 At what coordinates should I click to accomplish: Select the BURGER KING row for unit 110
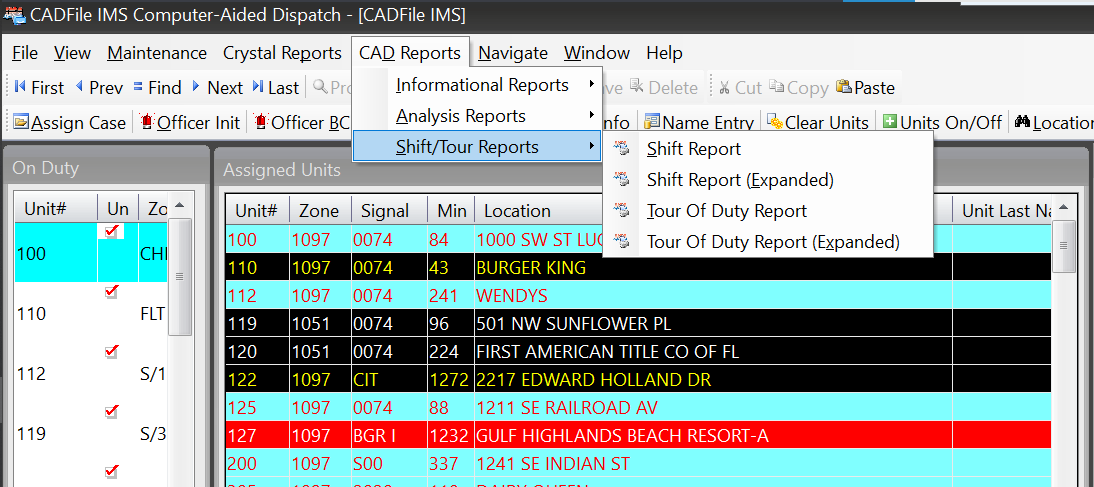(530, 269)
